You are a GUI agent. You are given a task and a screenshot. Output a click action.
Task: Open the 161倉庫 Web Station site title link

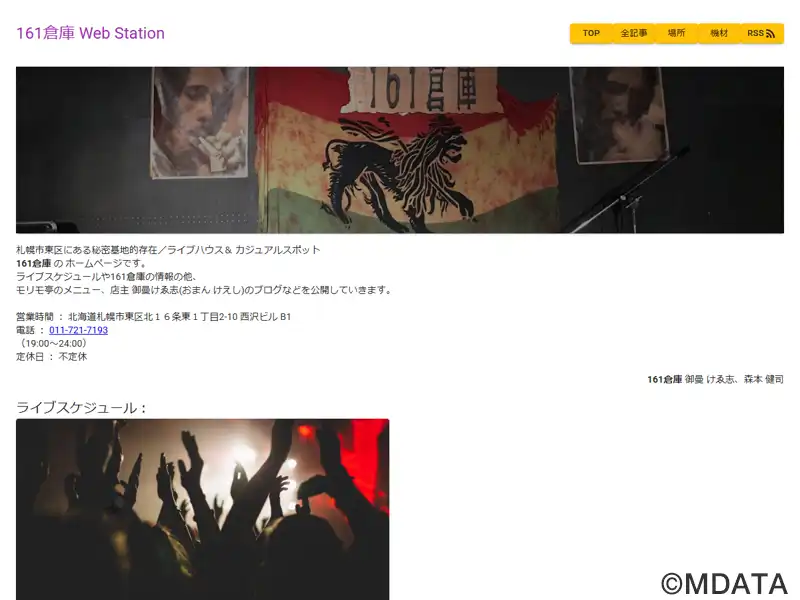tap(90, 33)
